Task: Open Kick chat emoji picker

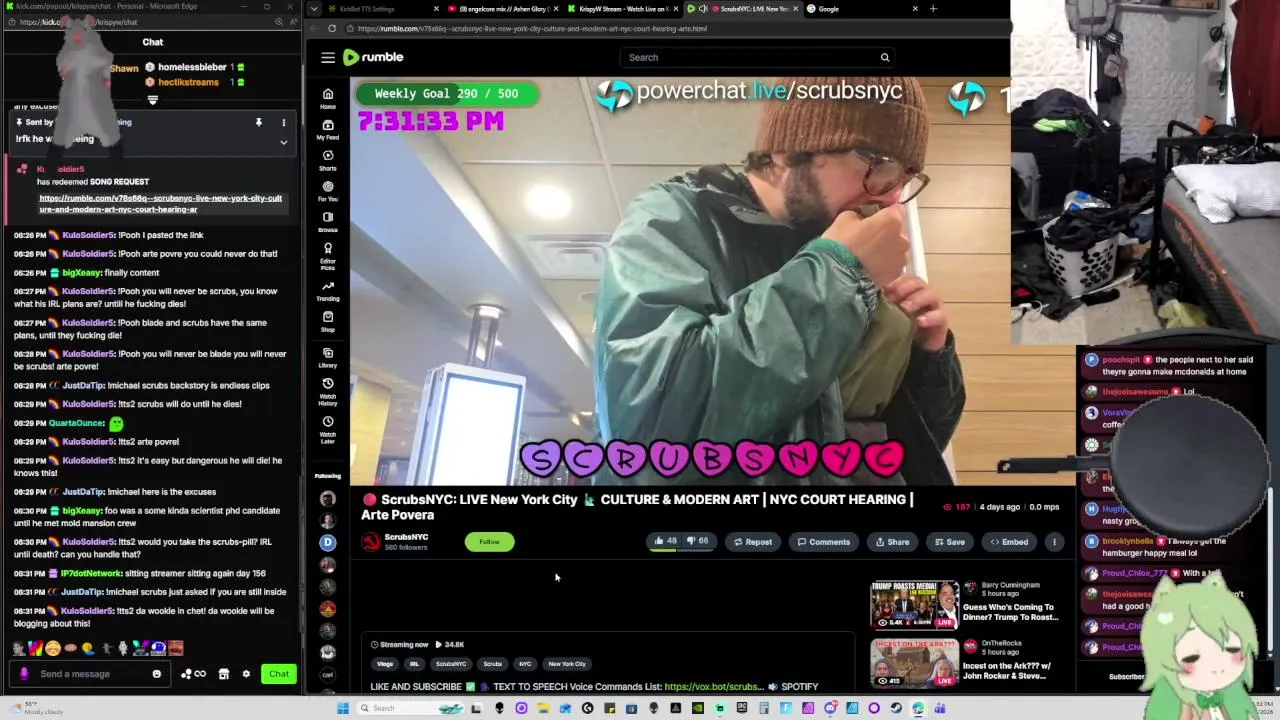Action: (156, 674)
